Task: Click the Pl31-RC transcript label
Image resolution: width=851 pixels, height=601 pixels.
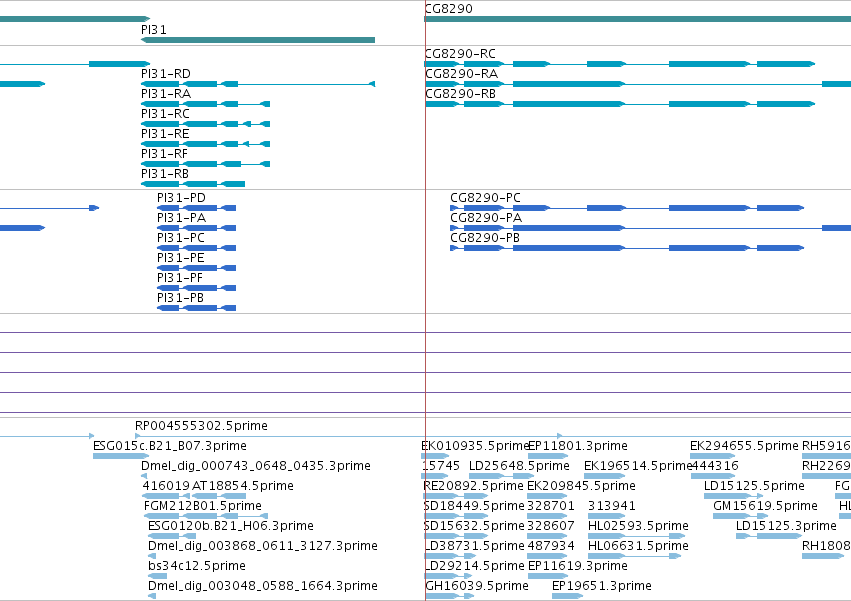Action: pyautogui.click(x=165, y=114)
